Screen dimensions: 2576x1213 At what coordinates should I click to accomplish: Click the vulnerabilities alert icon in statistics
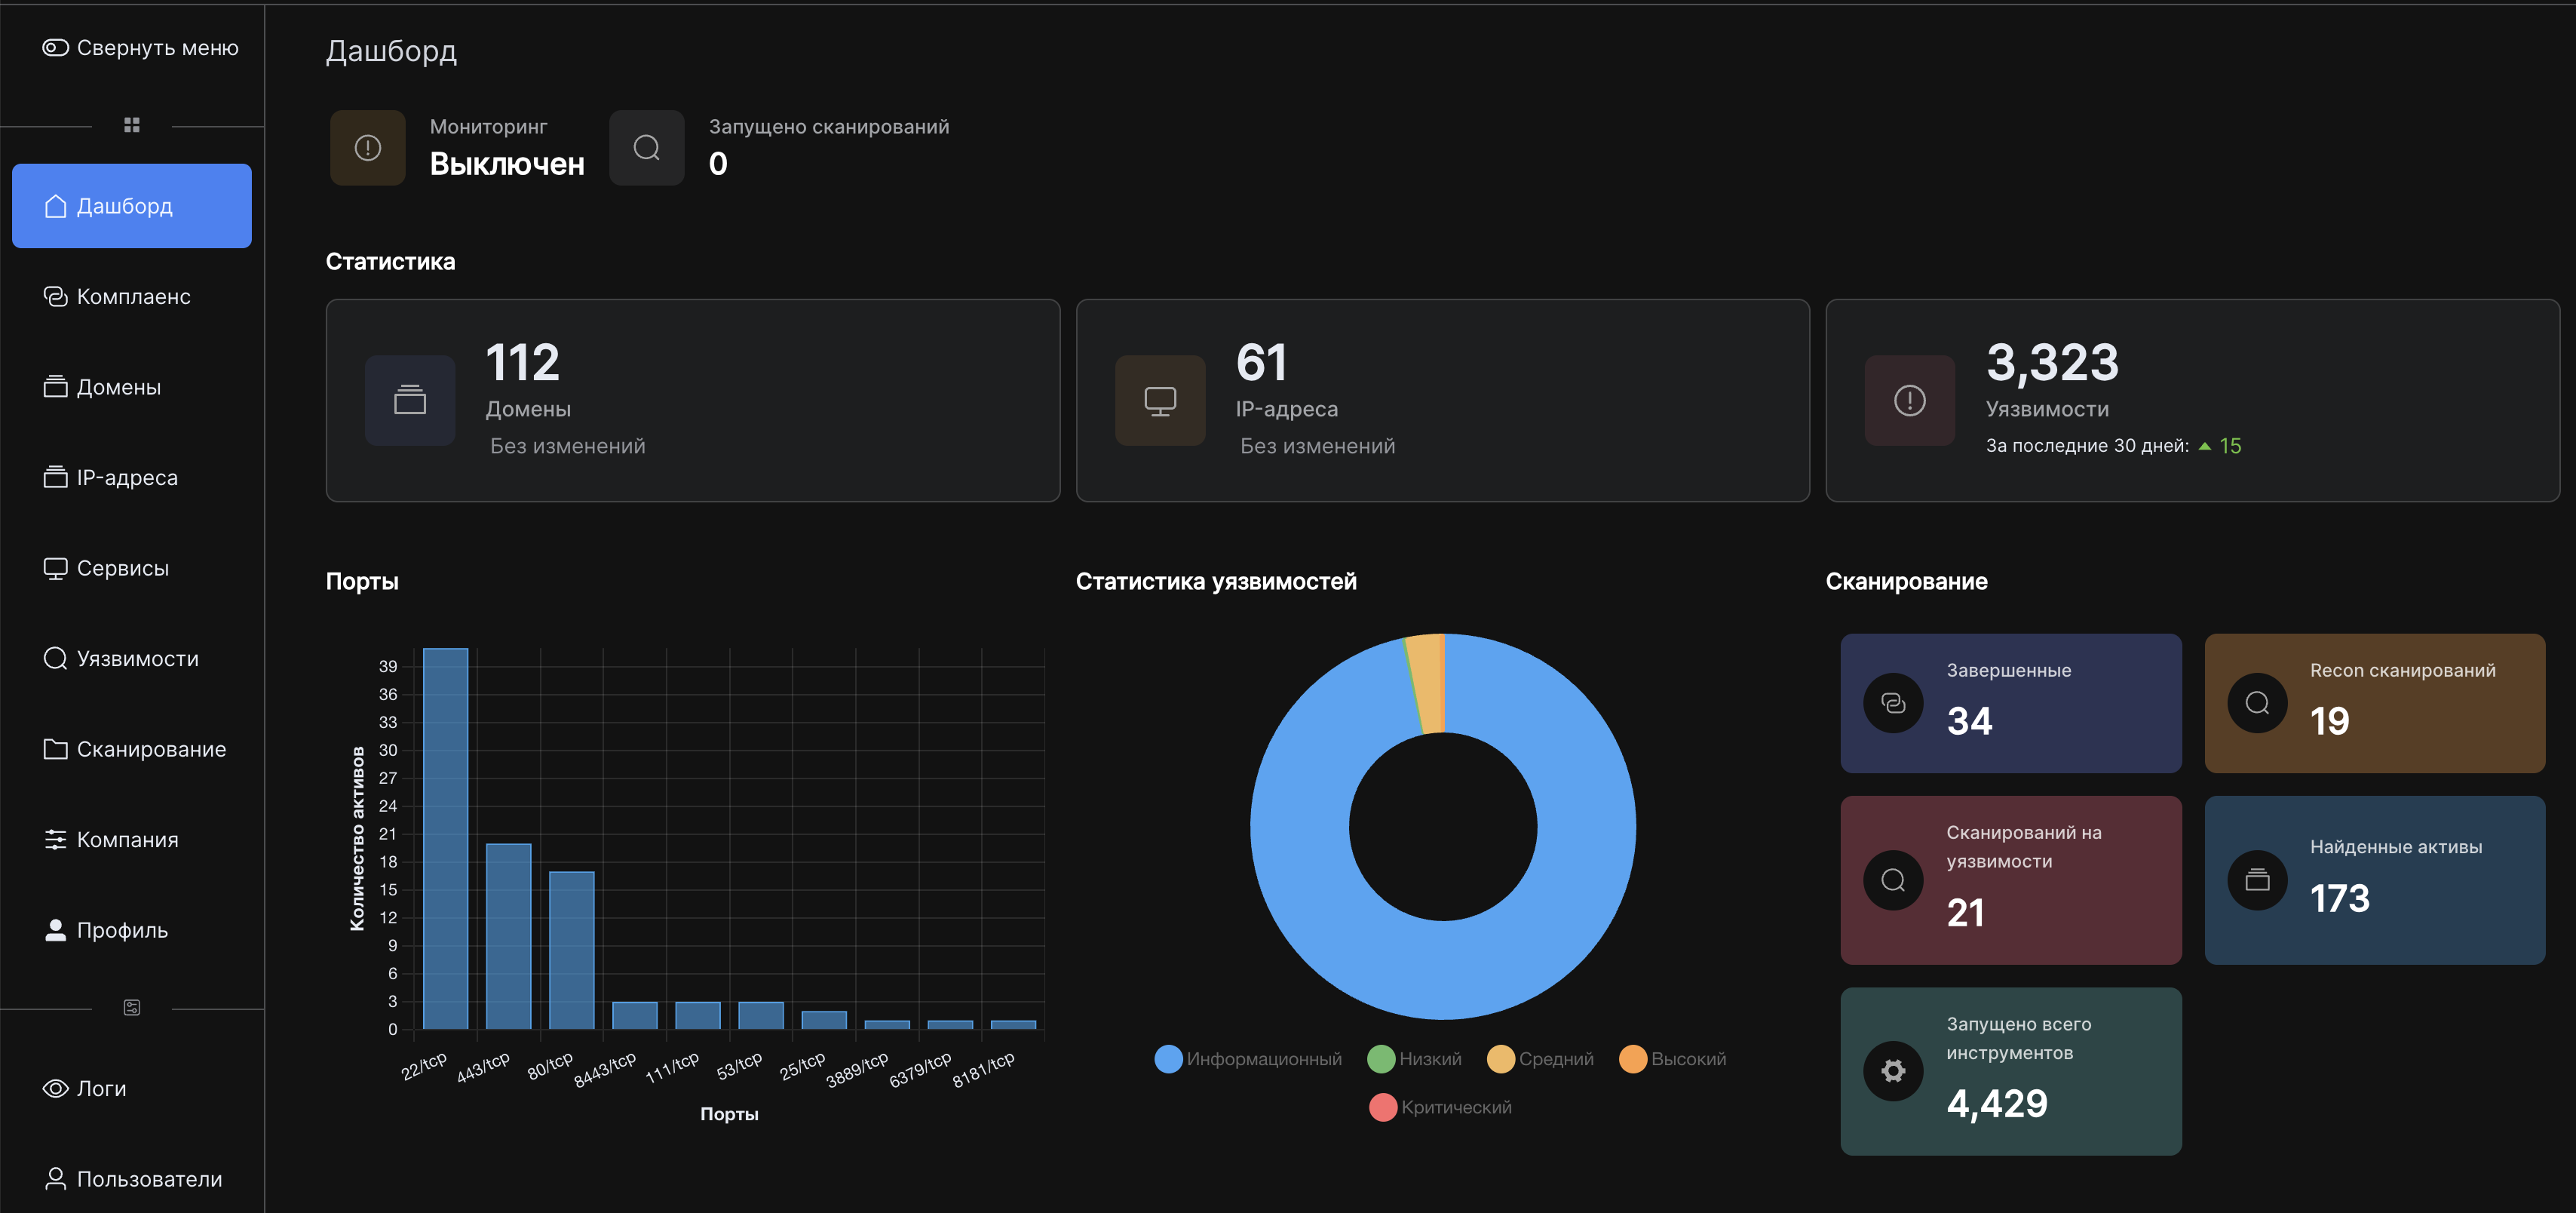[1909, 400]
